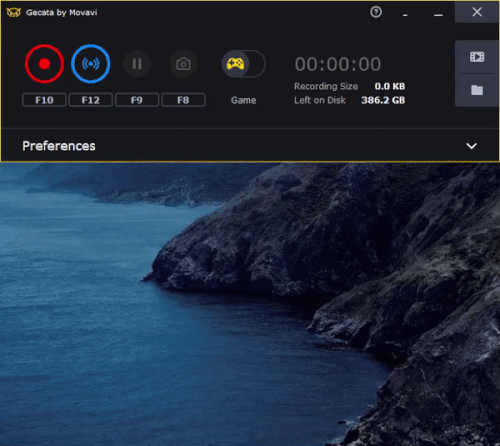
Task: Change the F12 stream hotkey field
Action: [91, 100]
